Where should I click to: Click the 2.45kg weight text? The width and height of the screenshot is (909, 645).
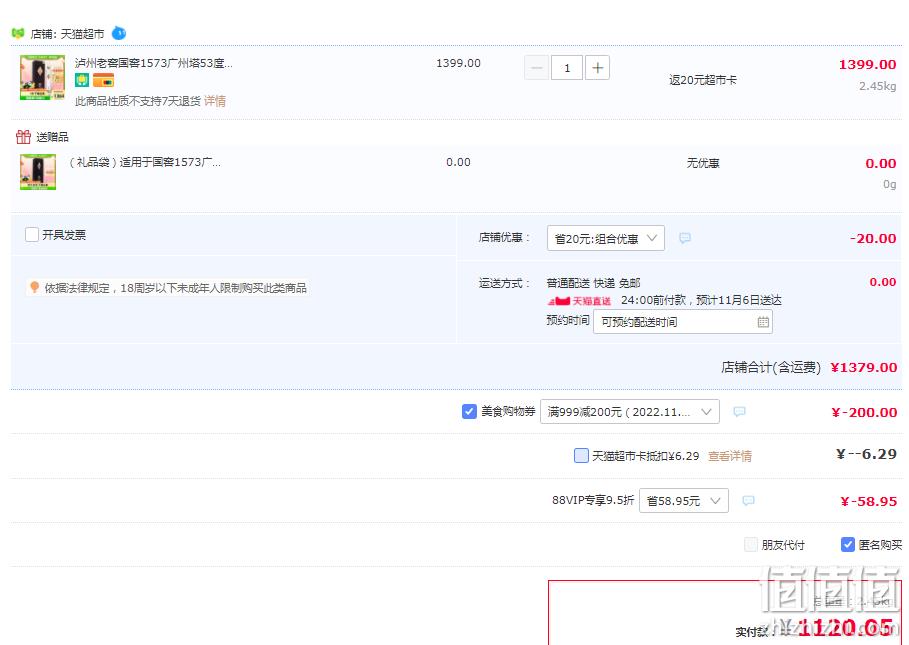(877, 86)
